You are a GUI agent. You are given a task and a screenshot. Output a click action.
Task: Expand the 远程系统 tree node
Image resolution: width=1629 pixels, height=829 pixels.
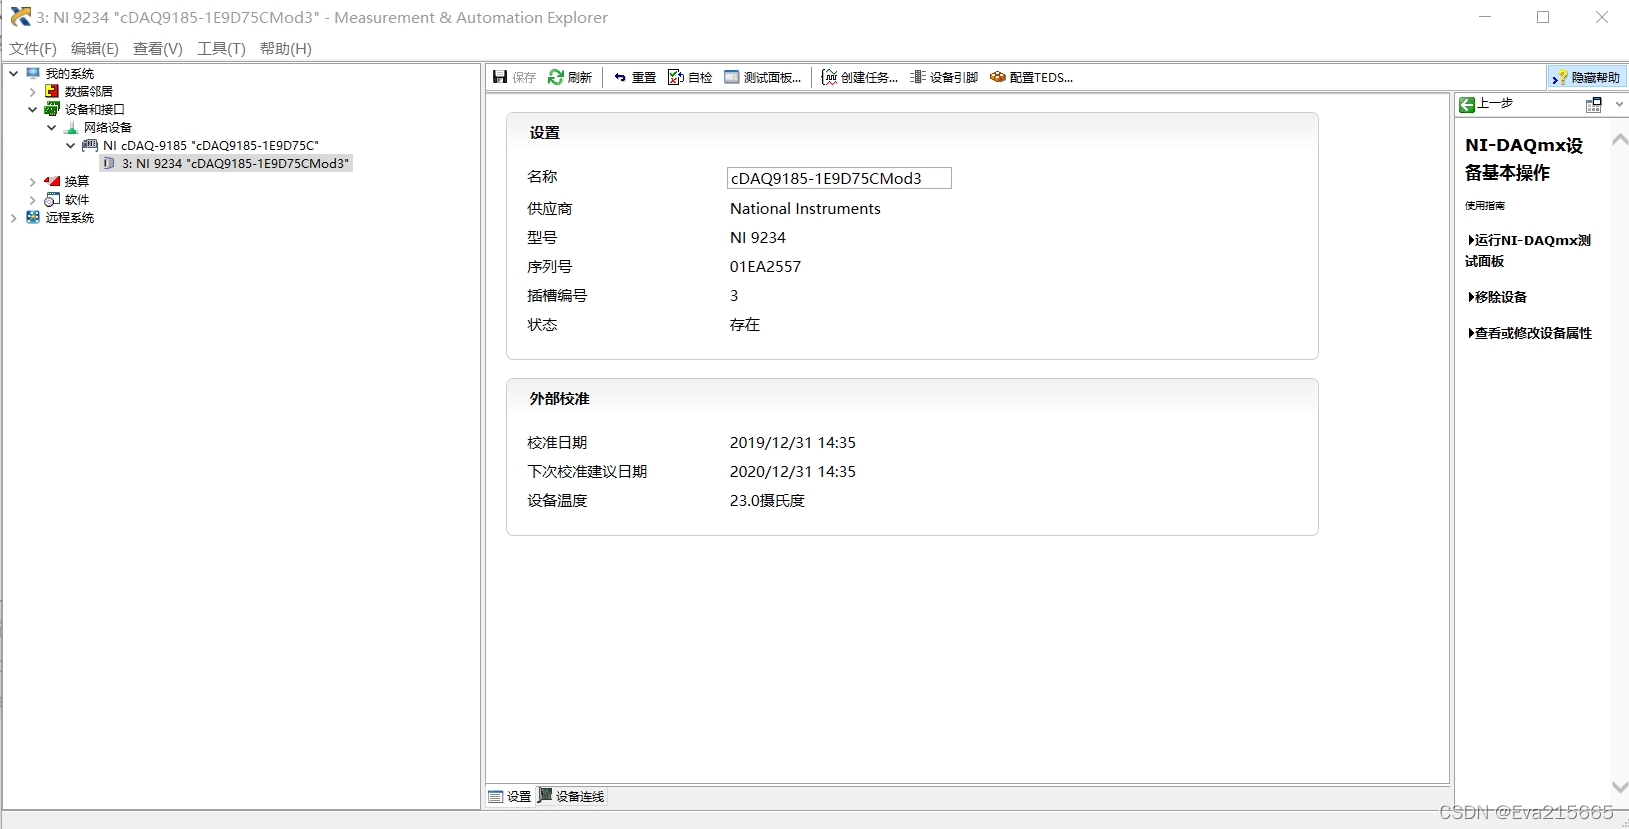pos(14,217)
